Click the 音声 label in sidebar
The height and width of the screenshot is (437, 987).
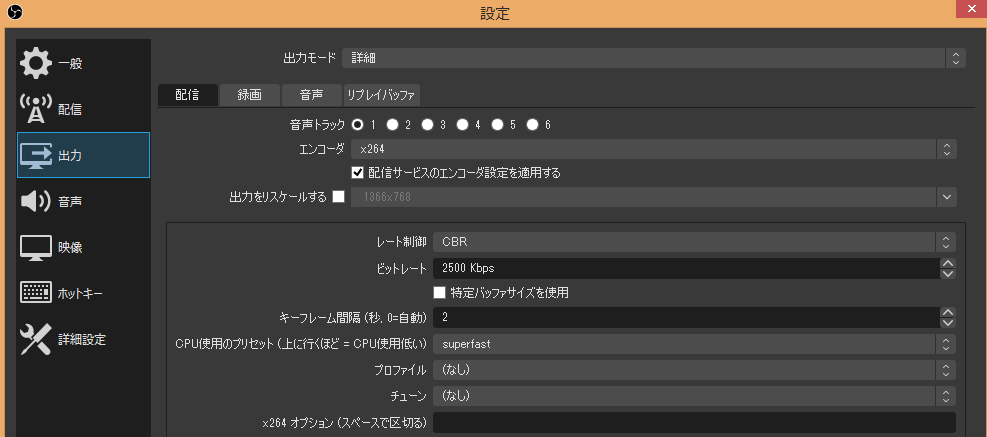point(70,202)
